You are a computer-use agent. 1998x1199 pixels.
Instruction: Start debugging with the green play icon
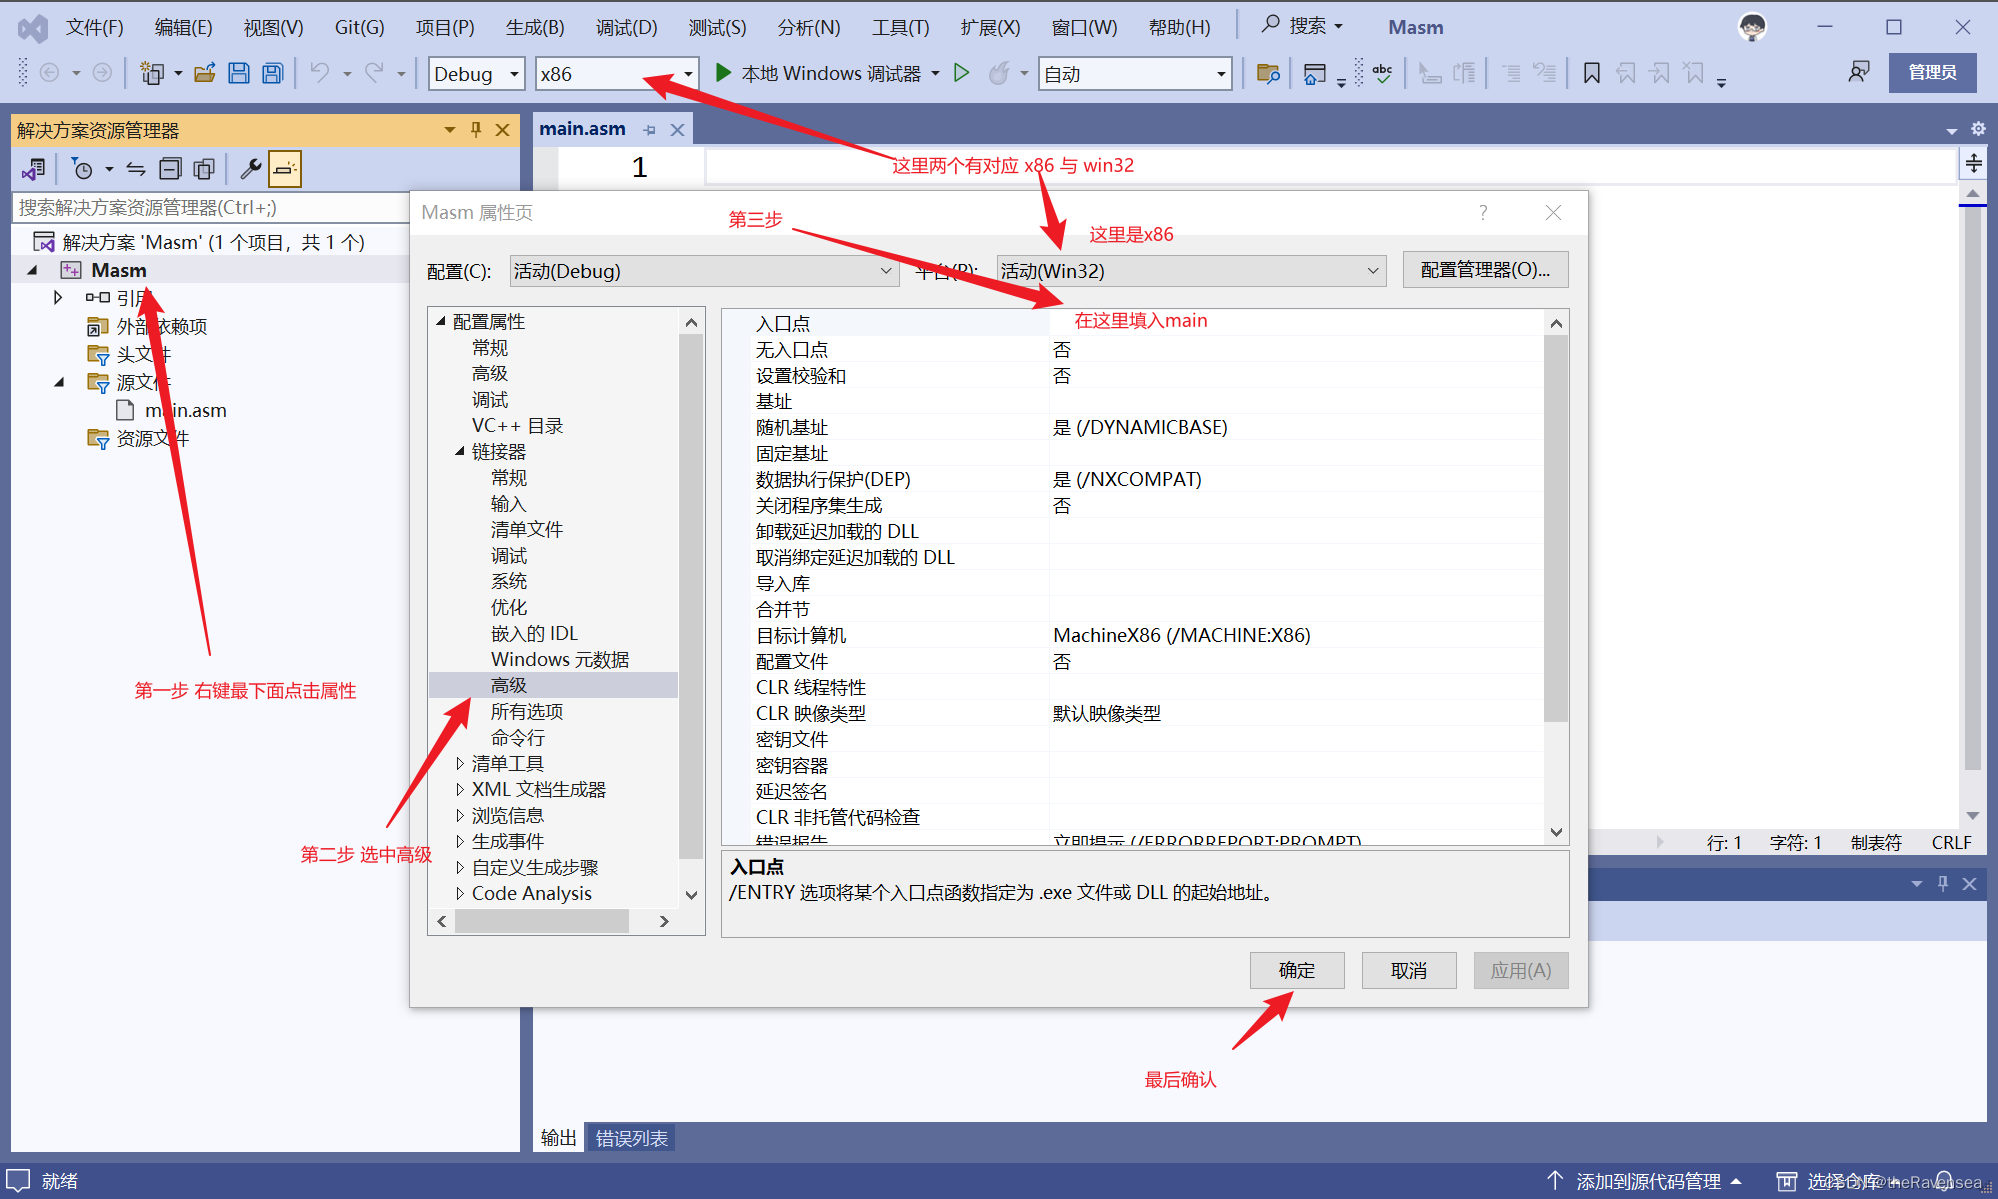(724, 73)
